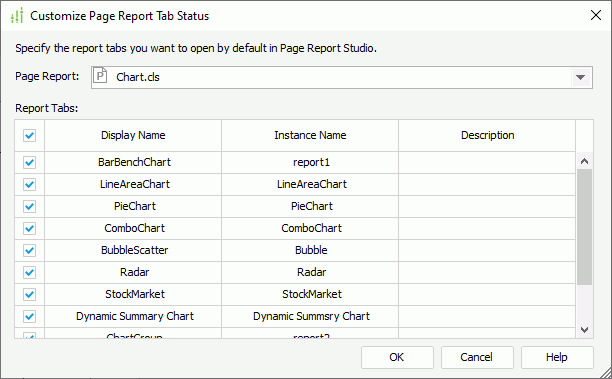Select the PieChart instance name cell
The width and height of the screenshot is (612, 379).
coord(310,206)
